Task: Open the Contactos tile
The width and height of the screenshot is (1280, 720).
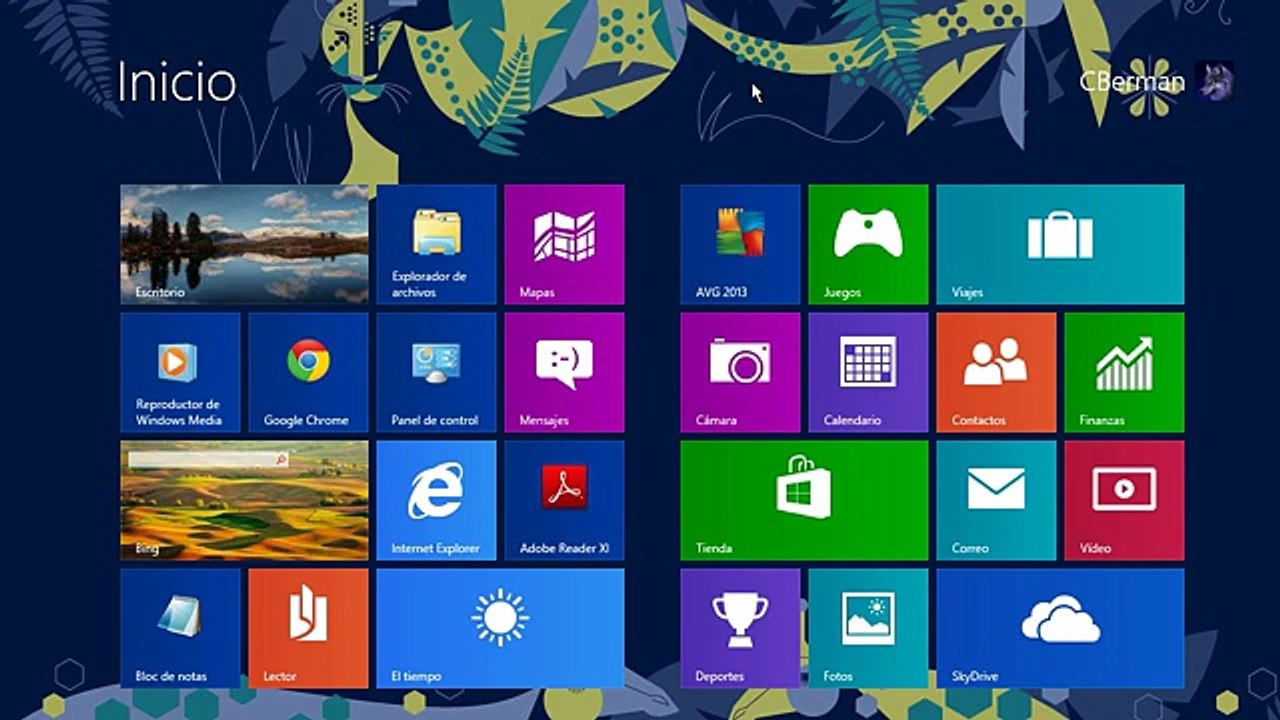Action: pyautogui.click(x=996, y=372)
